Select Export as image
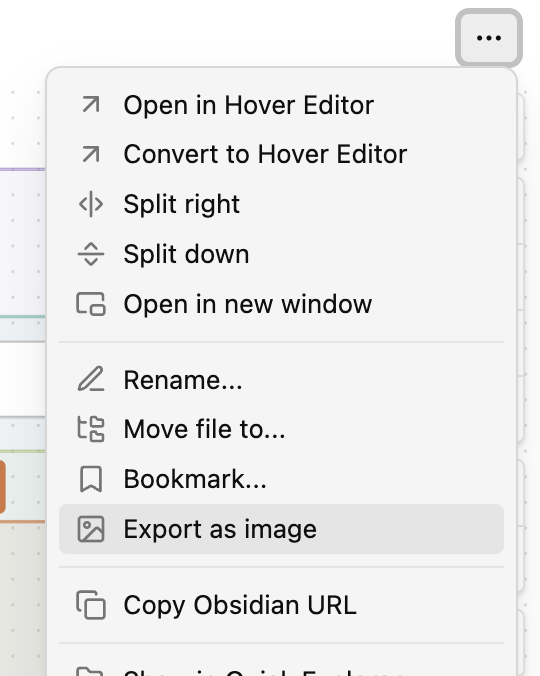The image size is (540, 676). 281,529
